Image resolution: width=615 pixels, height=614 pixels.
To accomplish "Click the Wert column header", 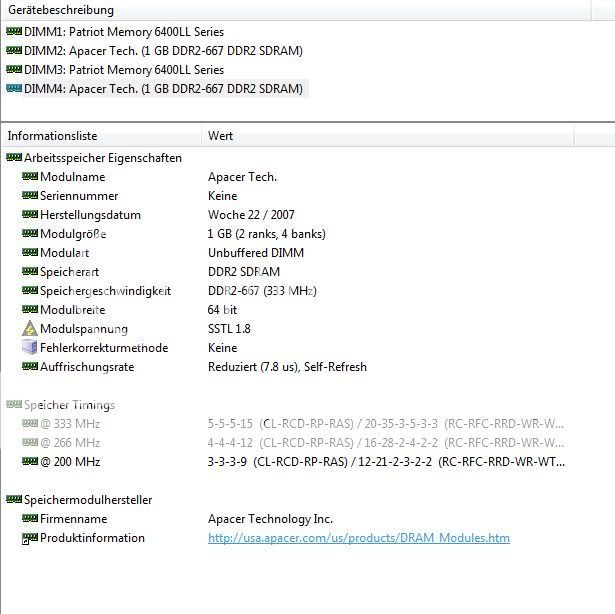I will click(x=388, y=136).
